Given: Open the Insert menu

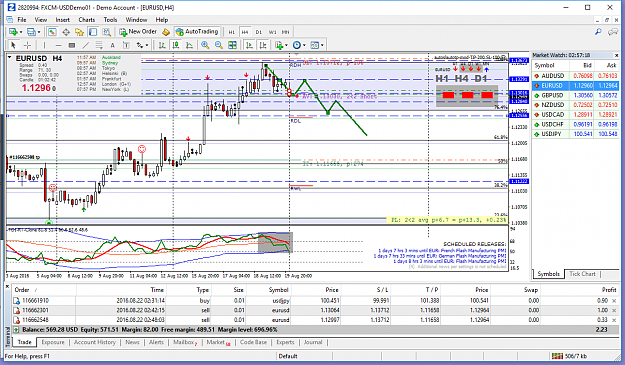Looking at the screenshot, I should (63, 20).
